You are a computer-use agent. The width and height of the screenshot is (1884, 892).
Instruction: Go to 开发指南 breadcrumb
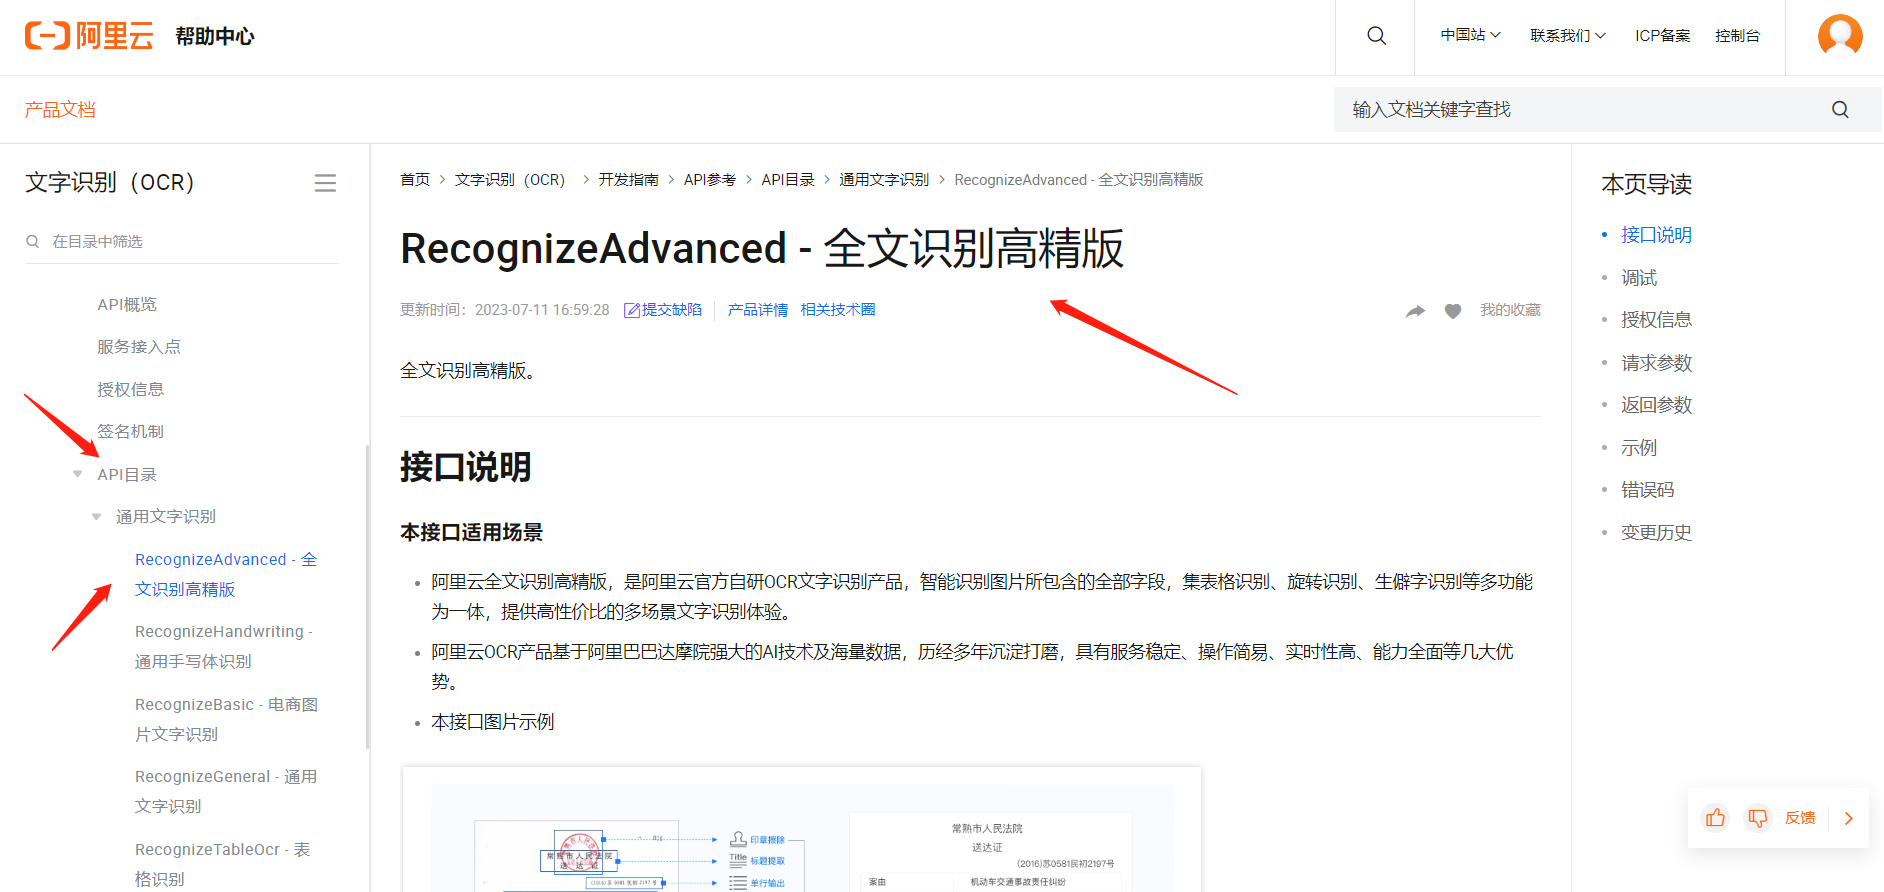[x=629, y=180]
